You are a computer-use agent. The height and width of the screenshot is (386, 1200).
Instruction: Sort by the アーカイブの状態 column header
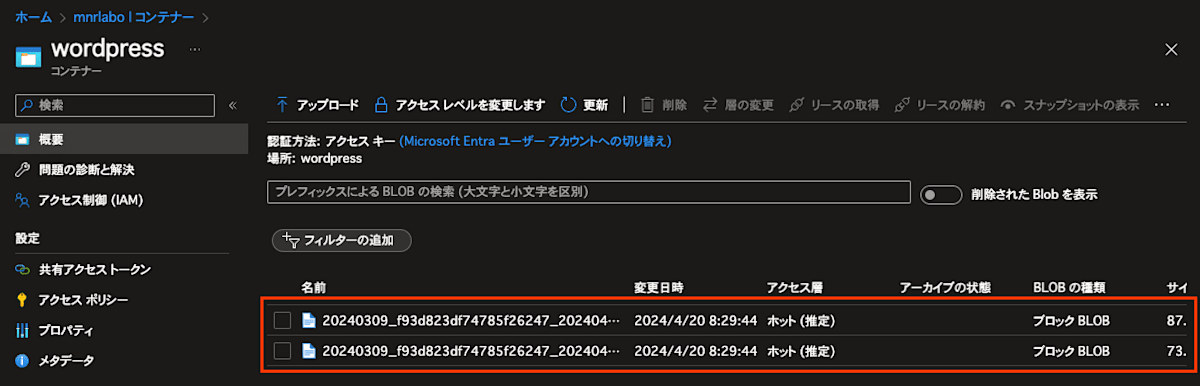coord(945,287)
